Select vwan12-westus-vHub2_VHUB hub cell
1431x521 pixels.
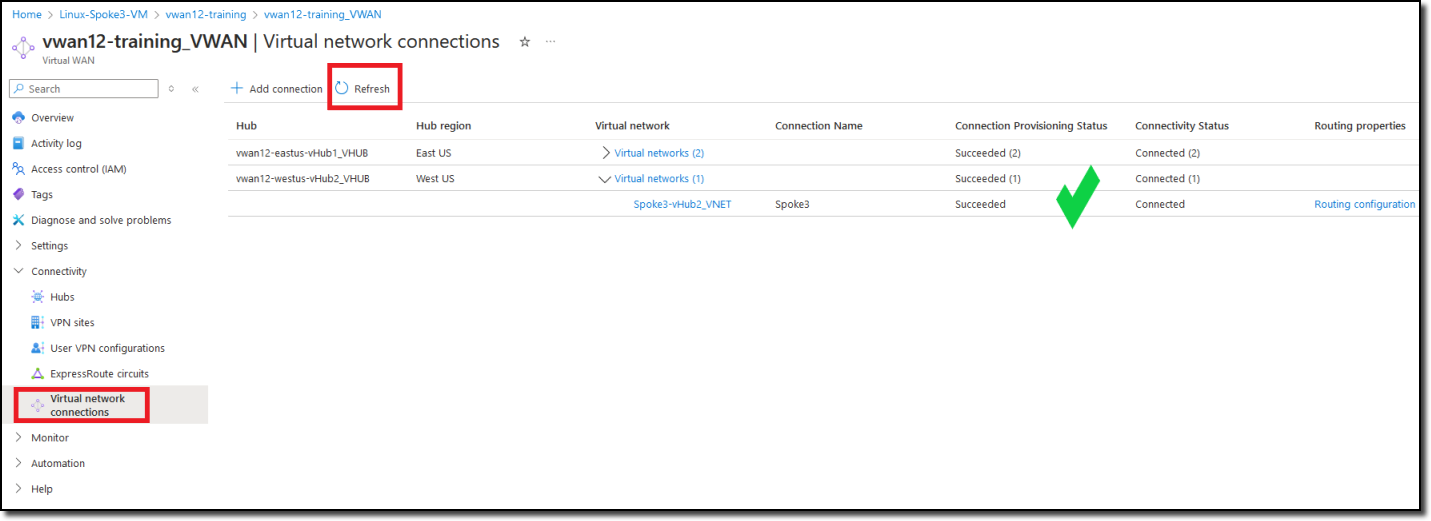click(x=303, y=179)
